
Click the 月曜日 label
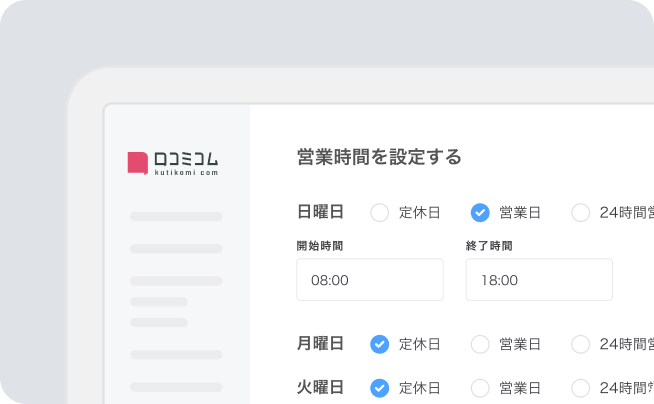point(320,344)
